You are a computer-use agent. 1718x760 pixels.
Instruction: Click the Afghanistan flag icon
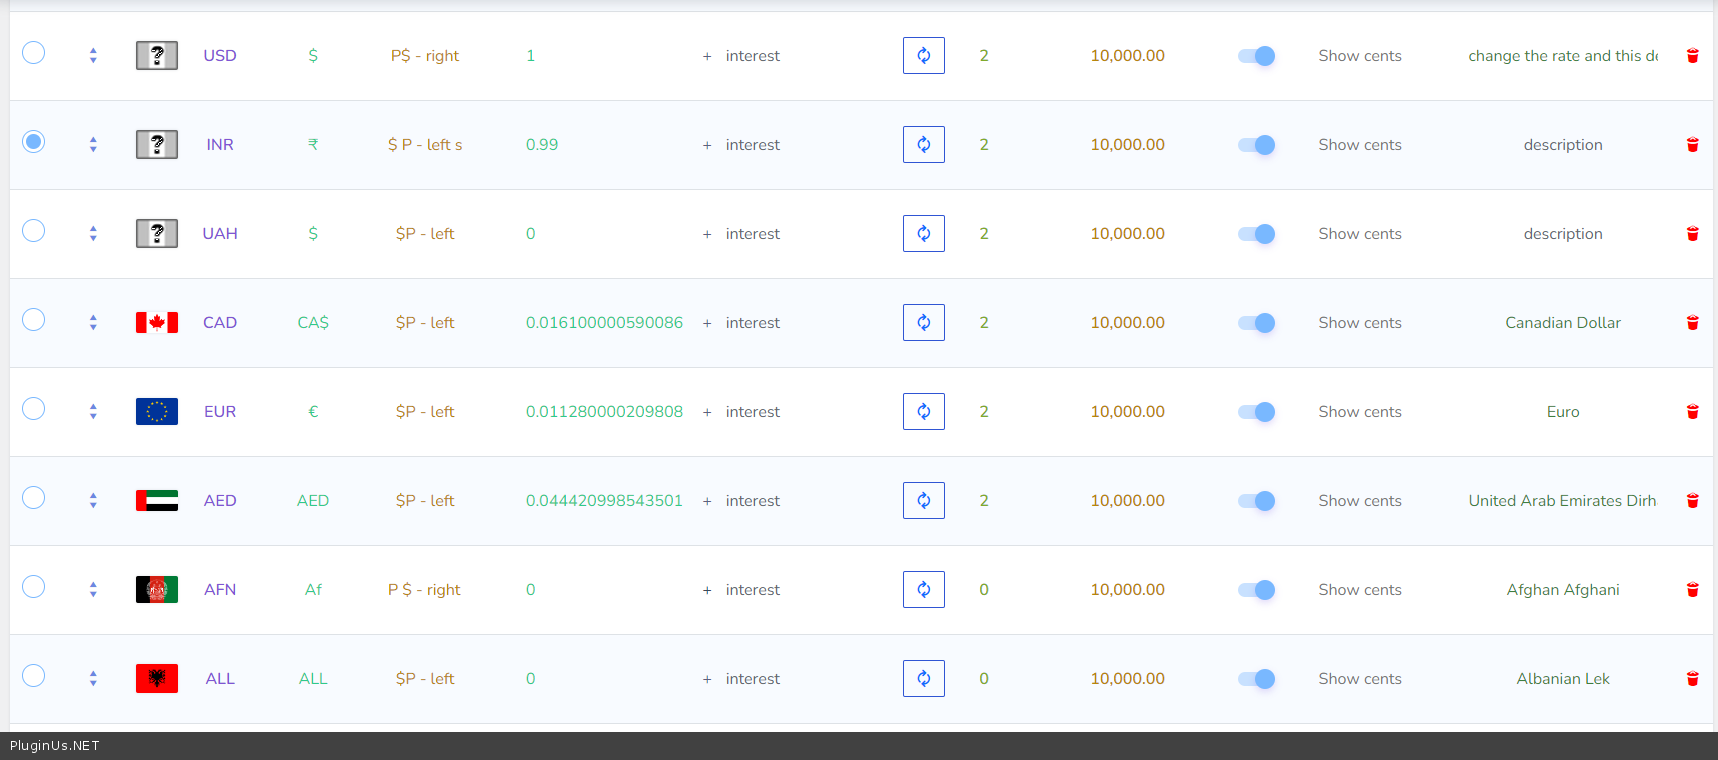coord(157,590)
